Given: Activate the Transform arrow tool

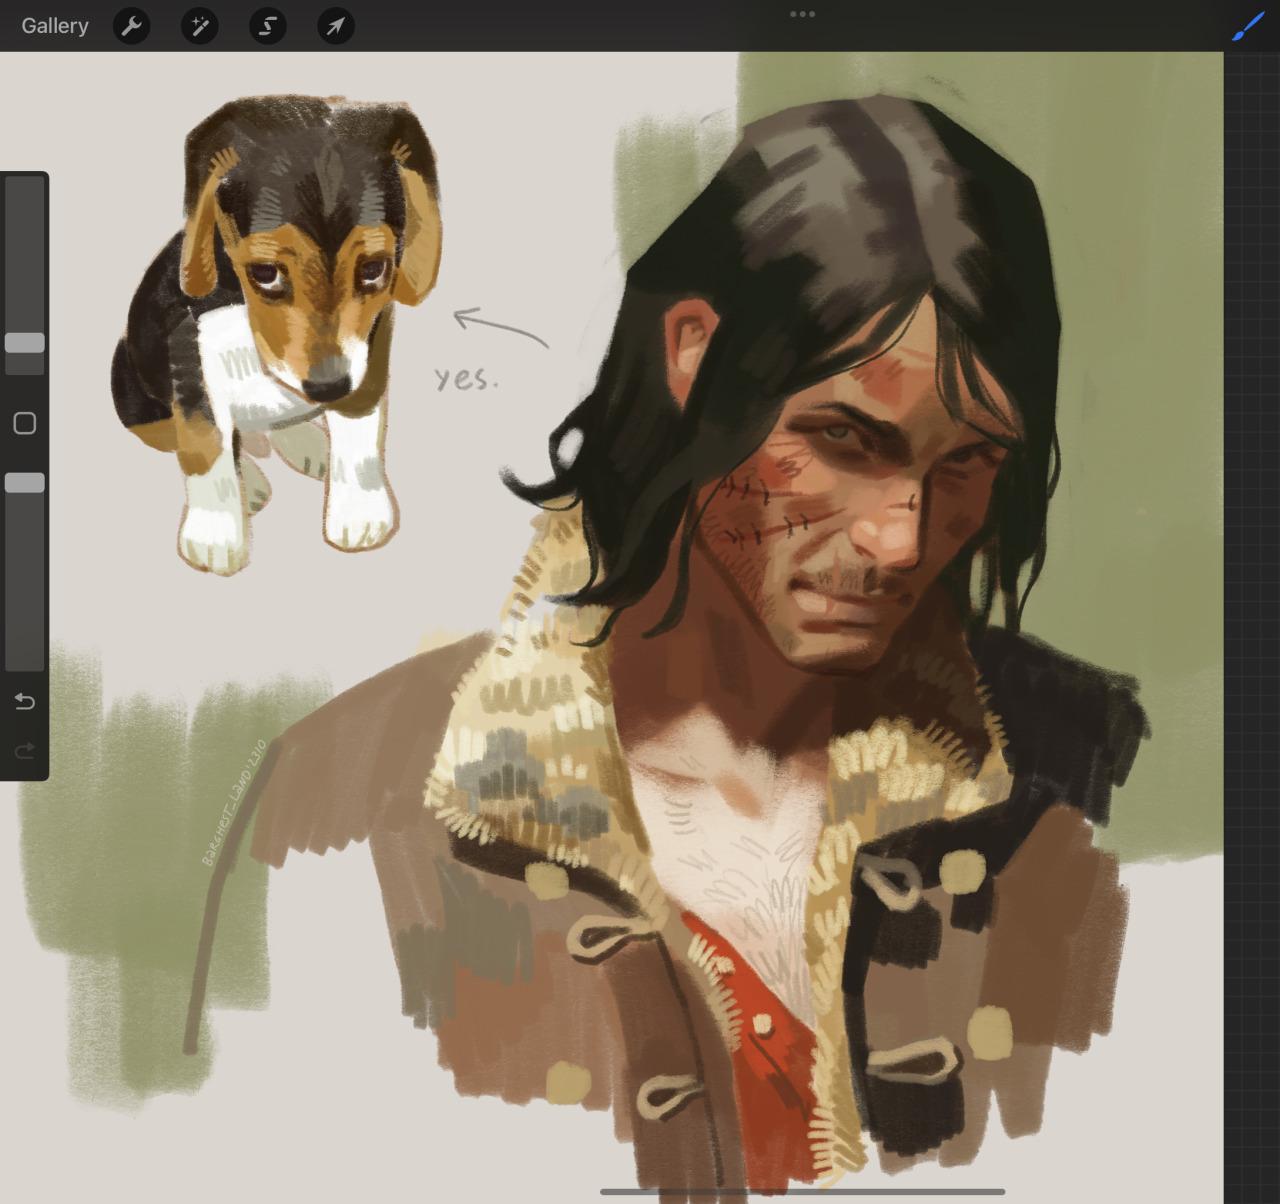Looking at the screenshot, I should point(336,26).
